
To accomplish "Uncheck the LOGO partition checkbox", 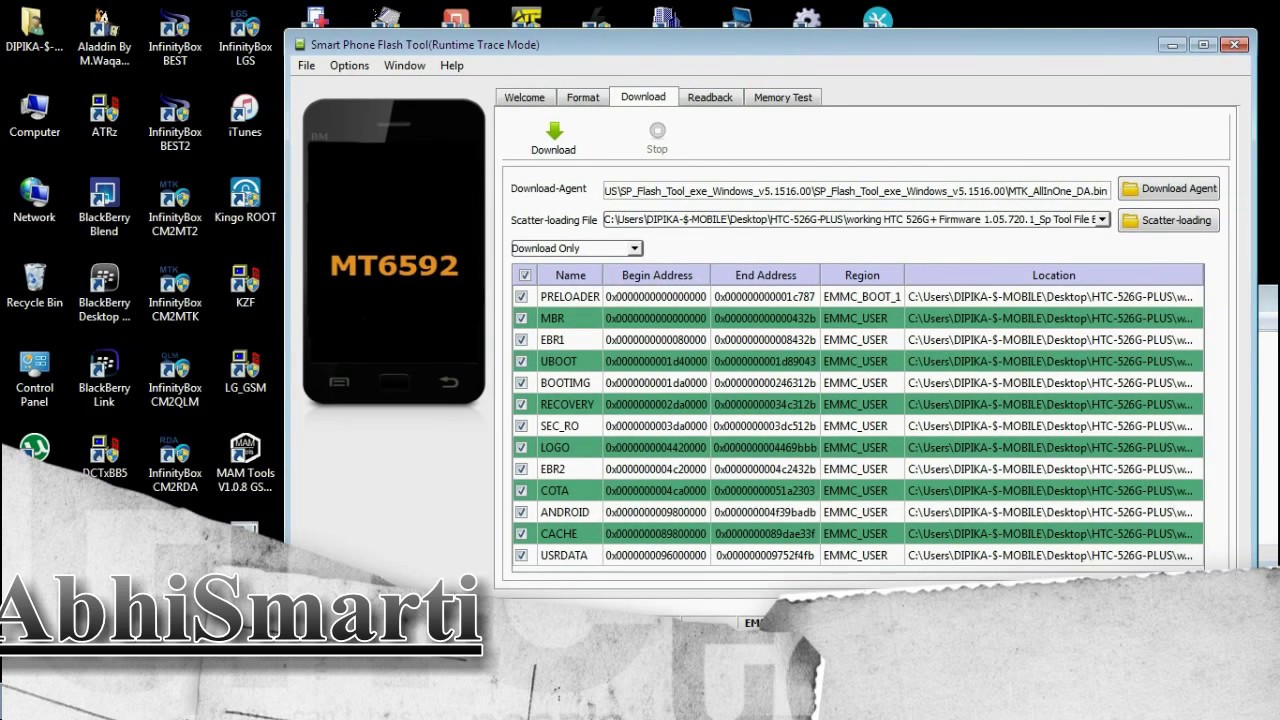I will (x=521, y=448).
